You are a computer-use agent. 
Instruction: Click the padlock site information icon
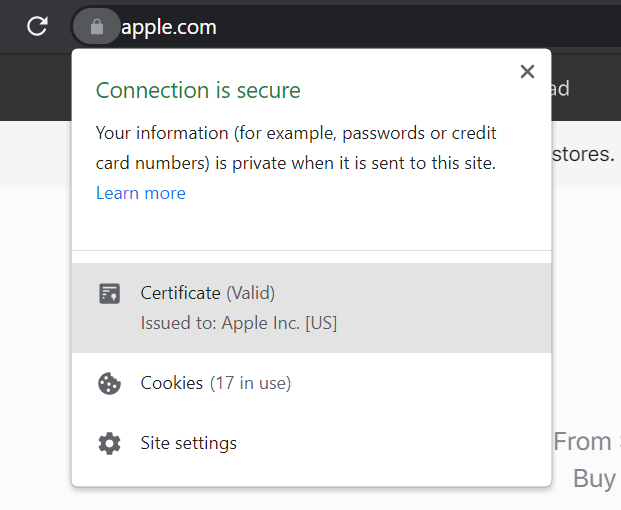click(96, 27)
